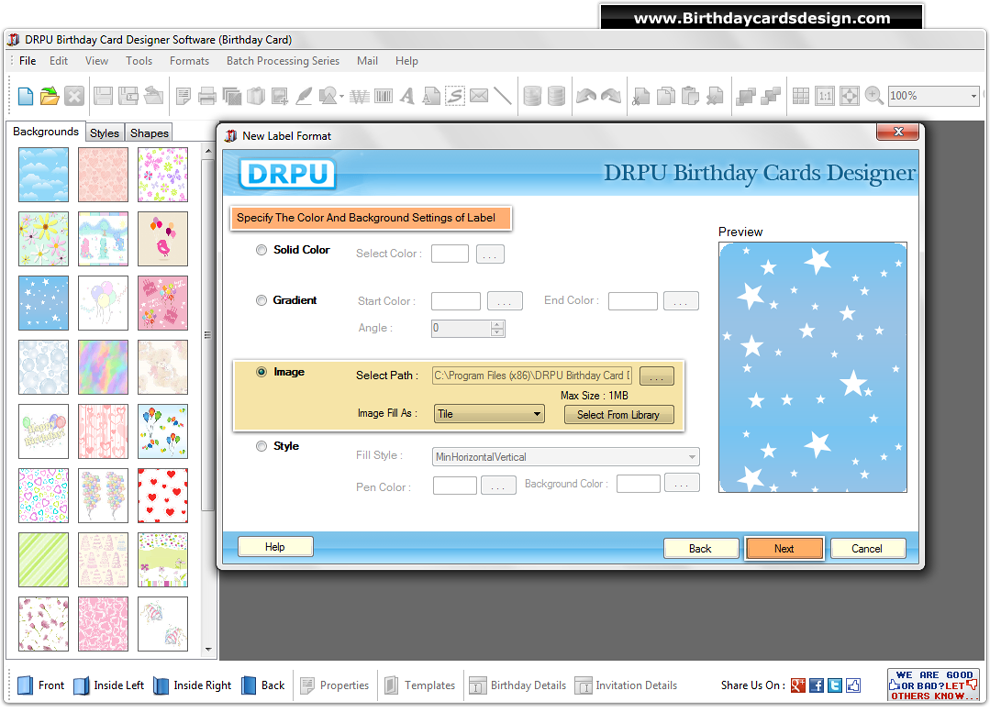The height and width of the screenshot is (707, 990).
Task: Select the Solid Color radio button
Action: (x=261, y=250)
